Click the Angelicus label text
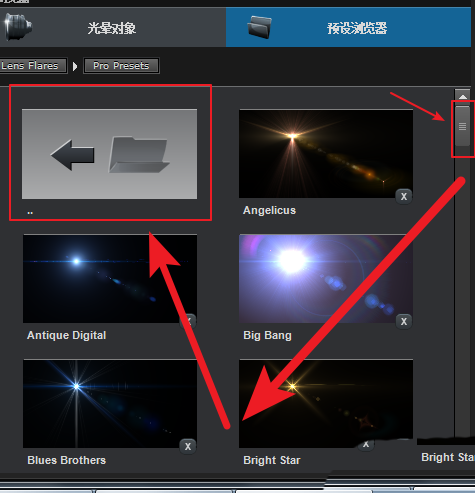The height and width of the screenshot is (493, 475). [x=269, y=210]
